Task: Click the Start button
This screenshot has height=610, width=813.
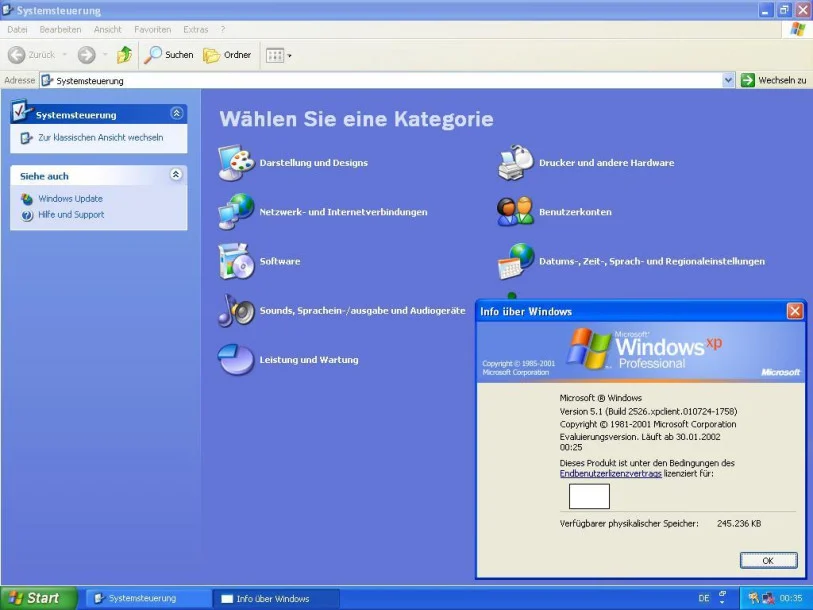Action: point(38,598)
